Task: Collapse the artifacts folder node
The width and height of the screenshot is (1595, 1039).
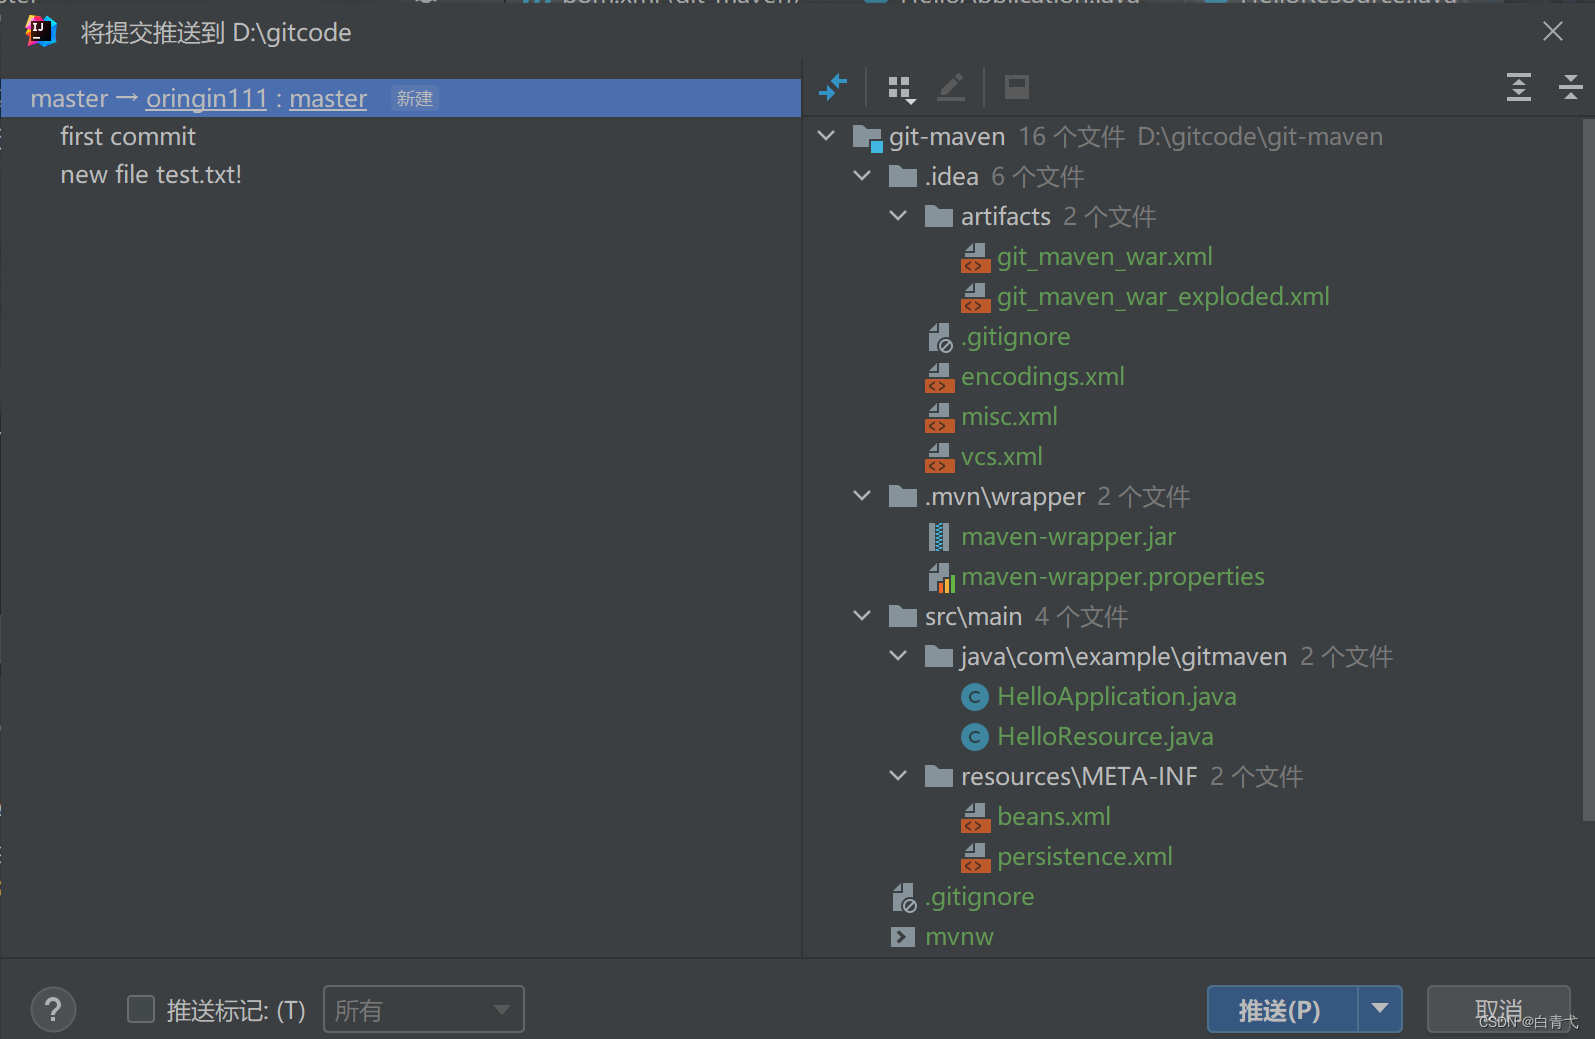Action: tap(898, 216)
